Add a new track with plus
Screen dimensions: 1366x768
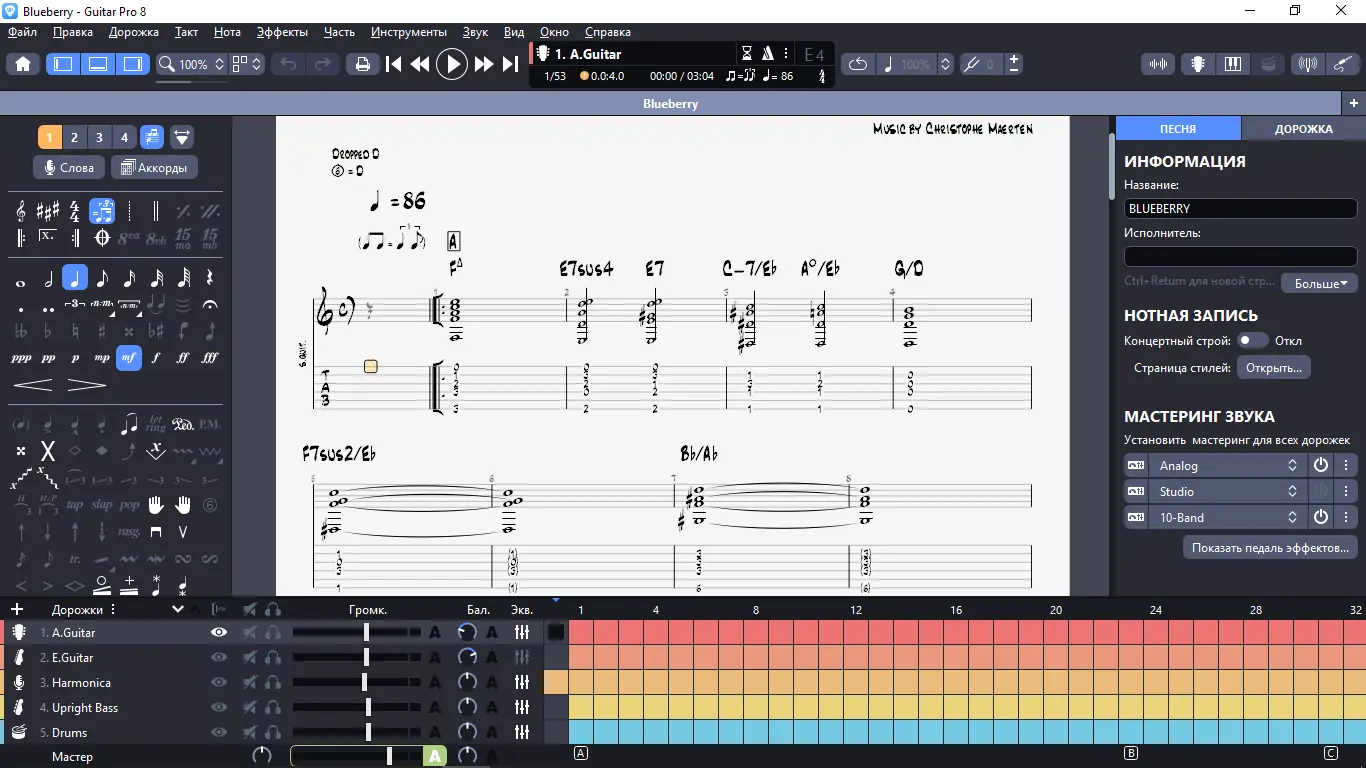click(16, 609)
